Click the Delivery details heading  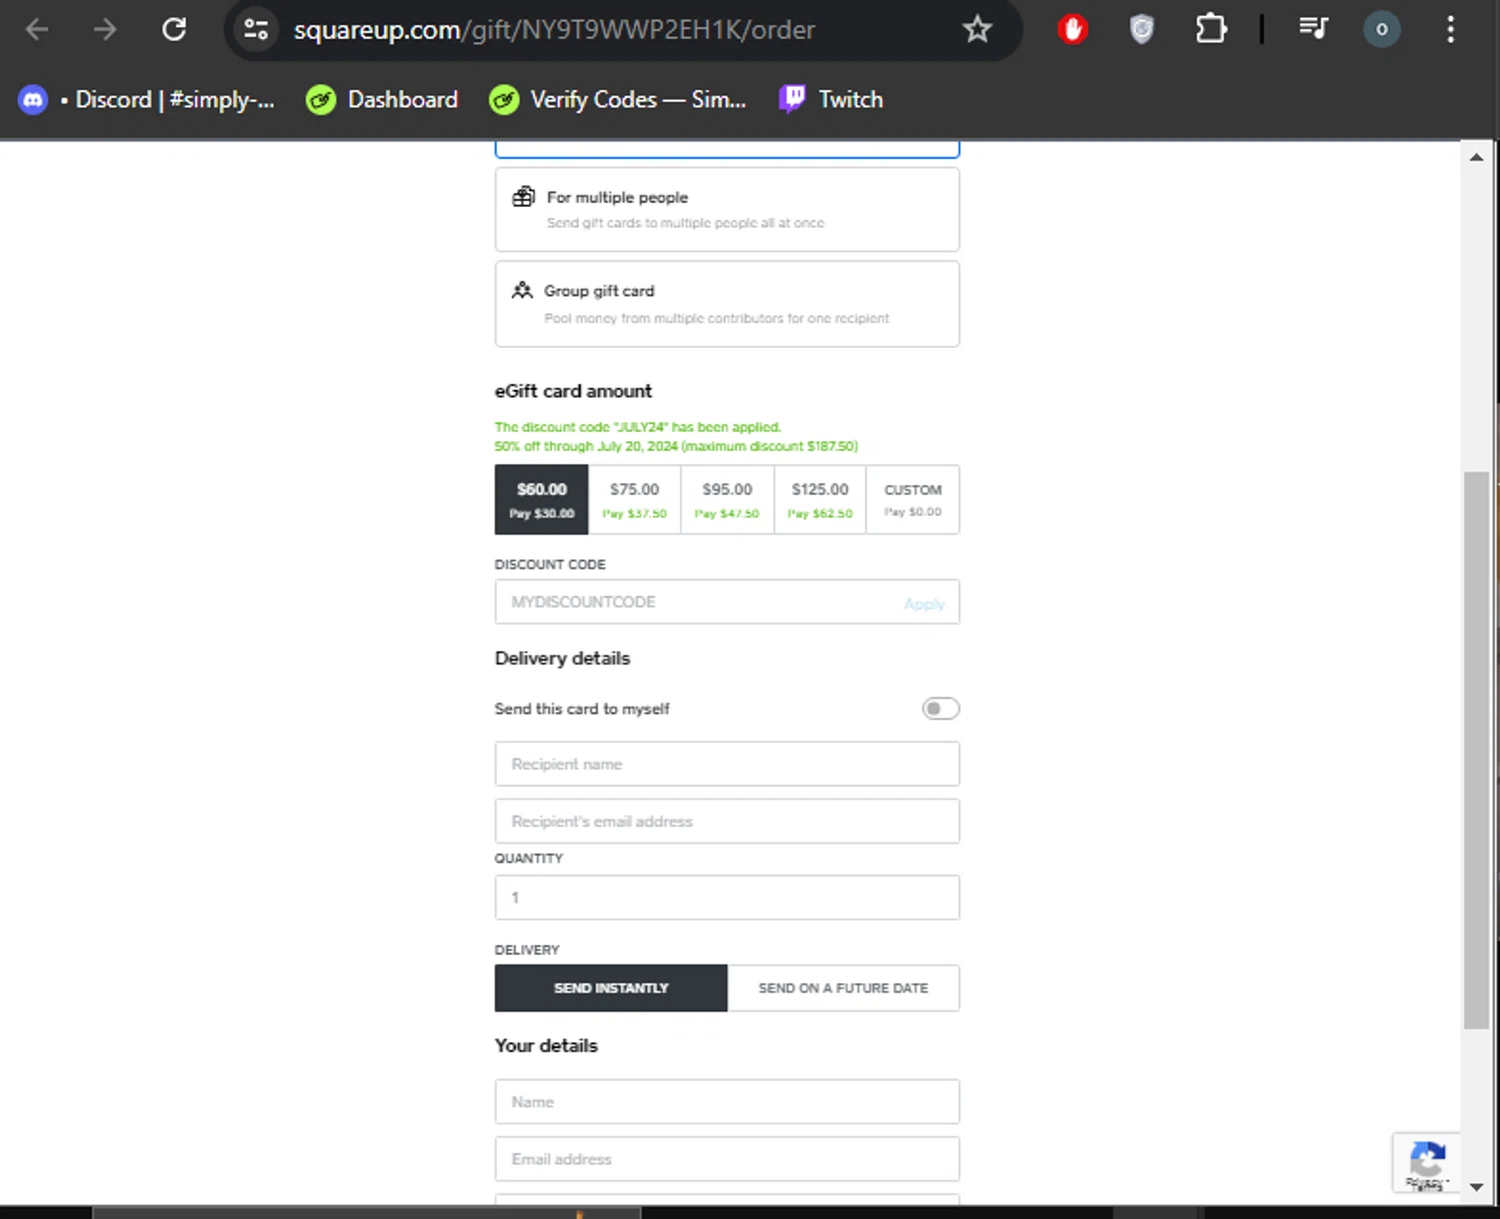[562, 658]
